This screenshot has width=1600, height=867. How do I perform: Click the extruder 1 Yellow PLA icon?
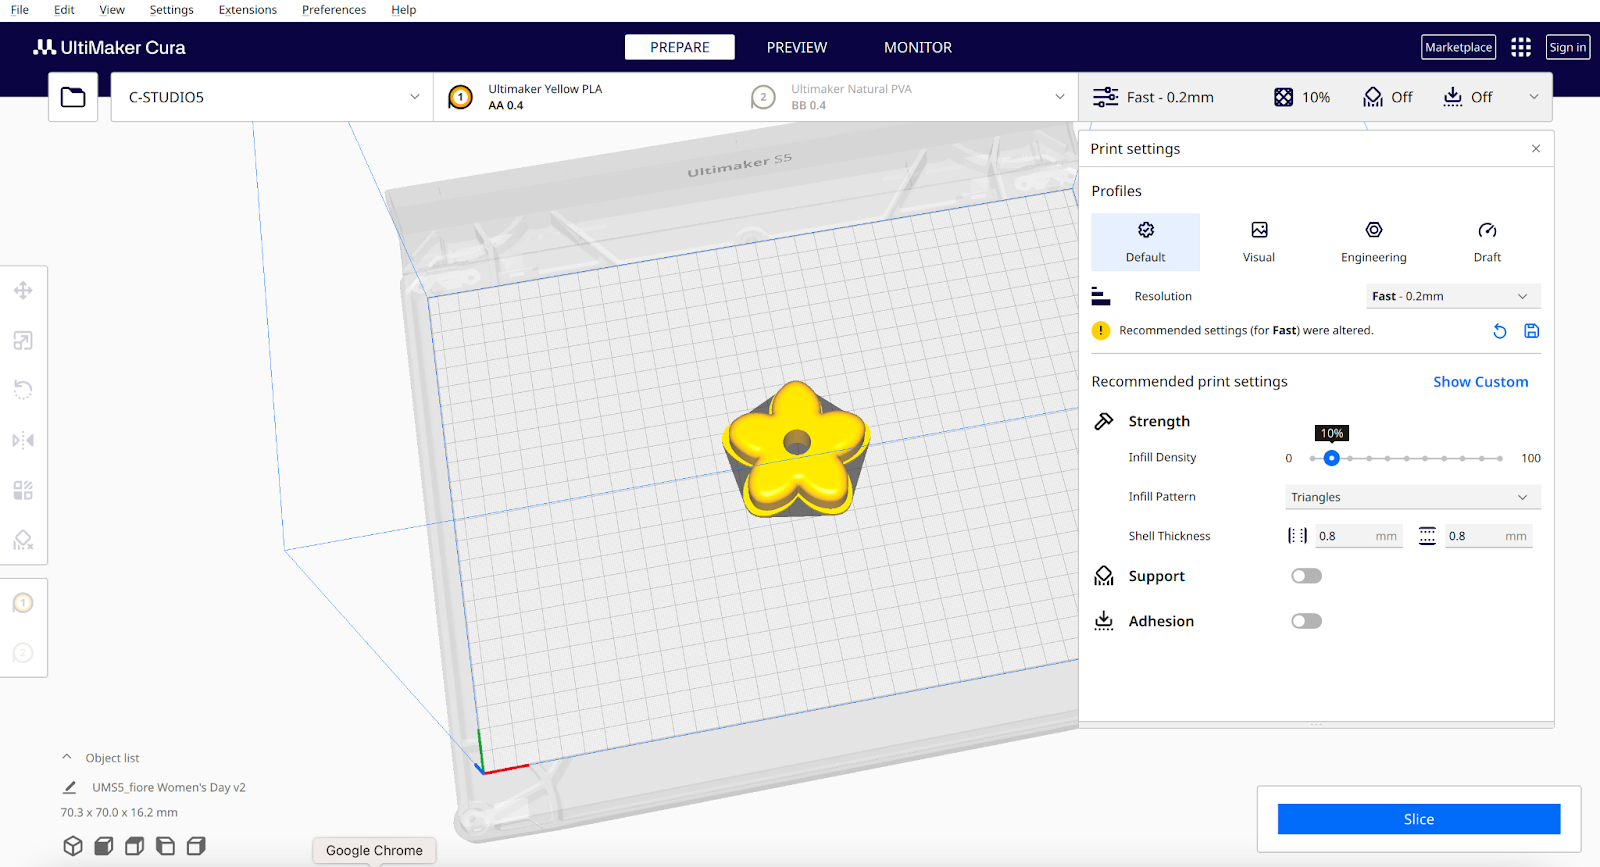[x=460, y=97]
